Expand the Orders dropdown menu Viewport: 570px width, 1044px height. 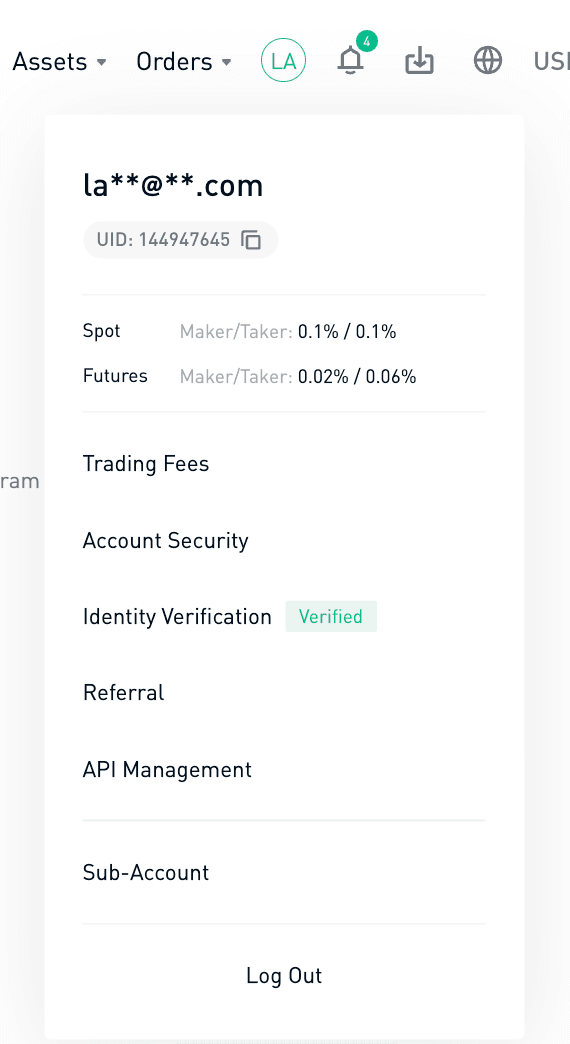184,61
